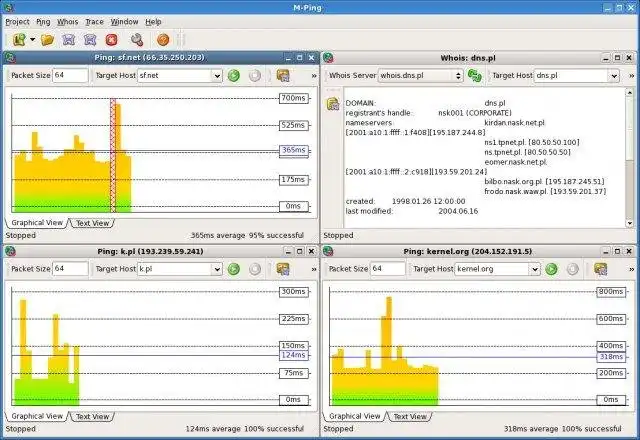640x440 pixels.
Task: Click the grey stop button in k.pl window
Action: pyautogui.click(x=255, y=269)
